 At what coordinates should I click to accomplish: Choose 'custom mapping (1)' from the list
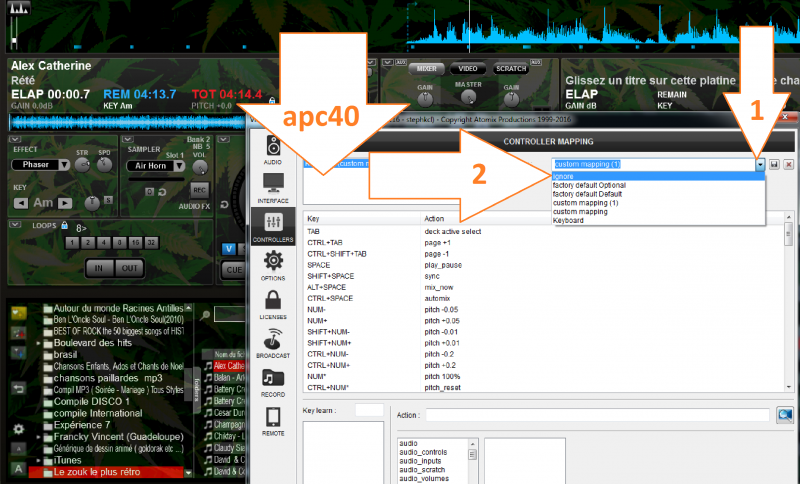pyautogui.click(x=658, y=202)
